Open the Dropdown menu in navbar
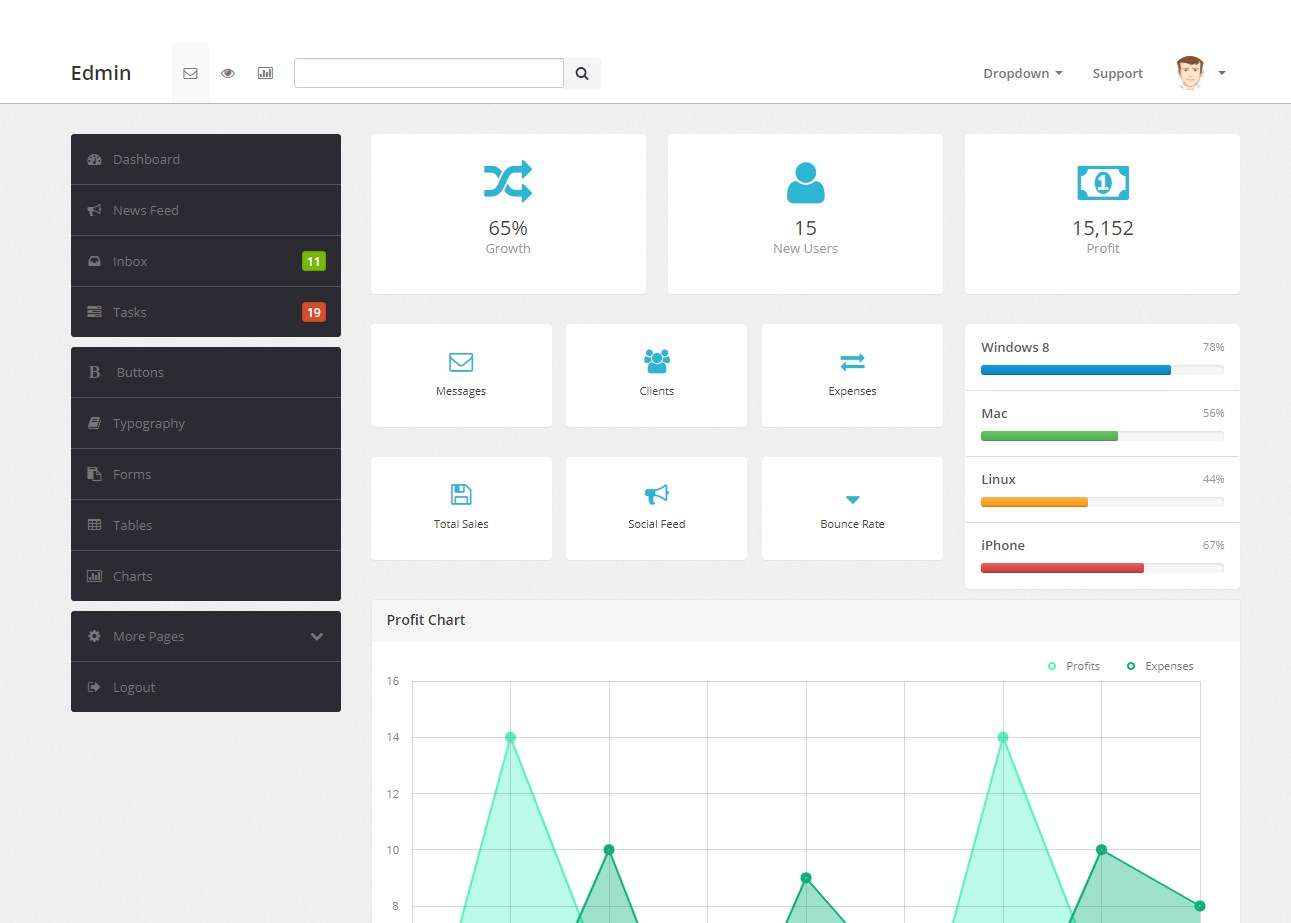Viewport: 1291px width, 923px height. [1022, 73]
